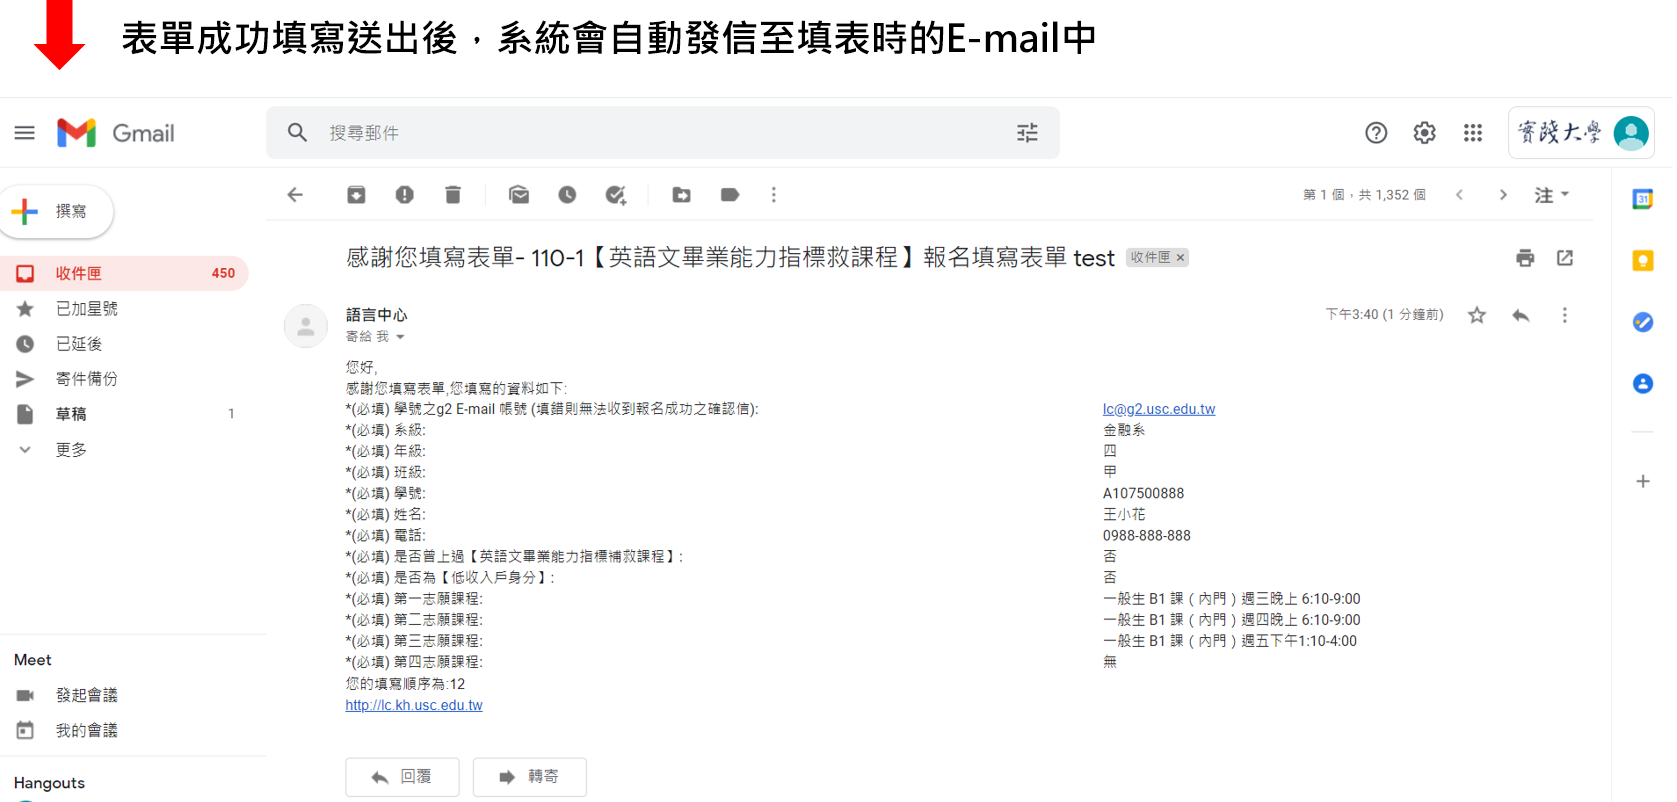This screenshot has height=802, width=1677.
Task: Open the Move to folder icon
Action: coord(681,195)
